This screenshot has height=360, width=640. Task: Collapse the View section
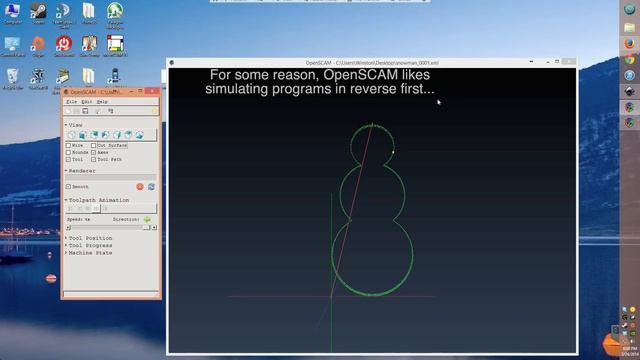tap(66, 125)
